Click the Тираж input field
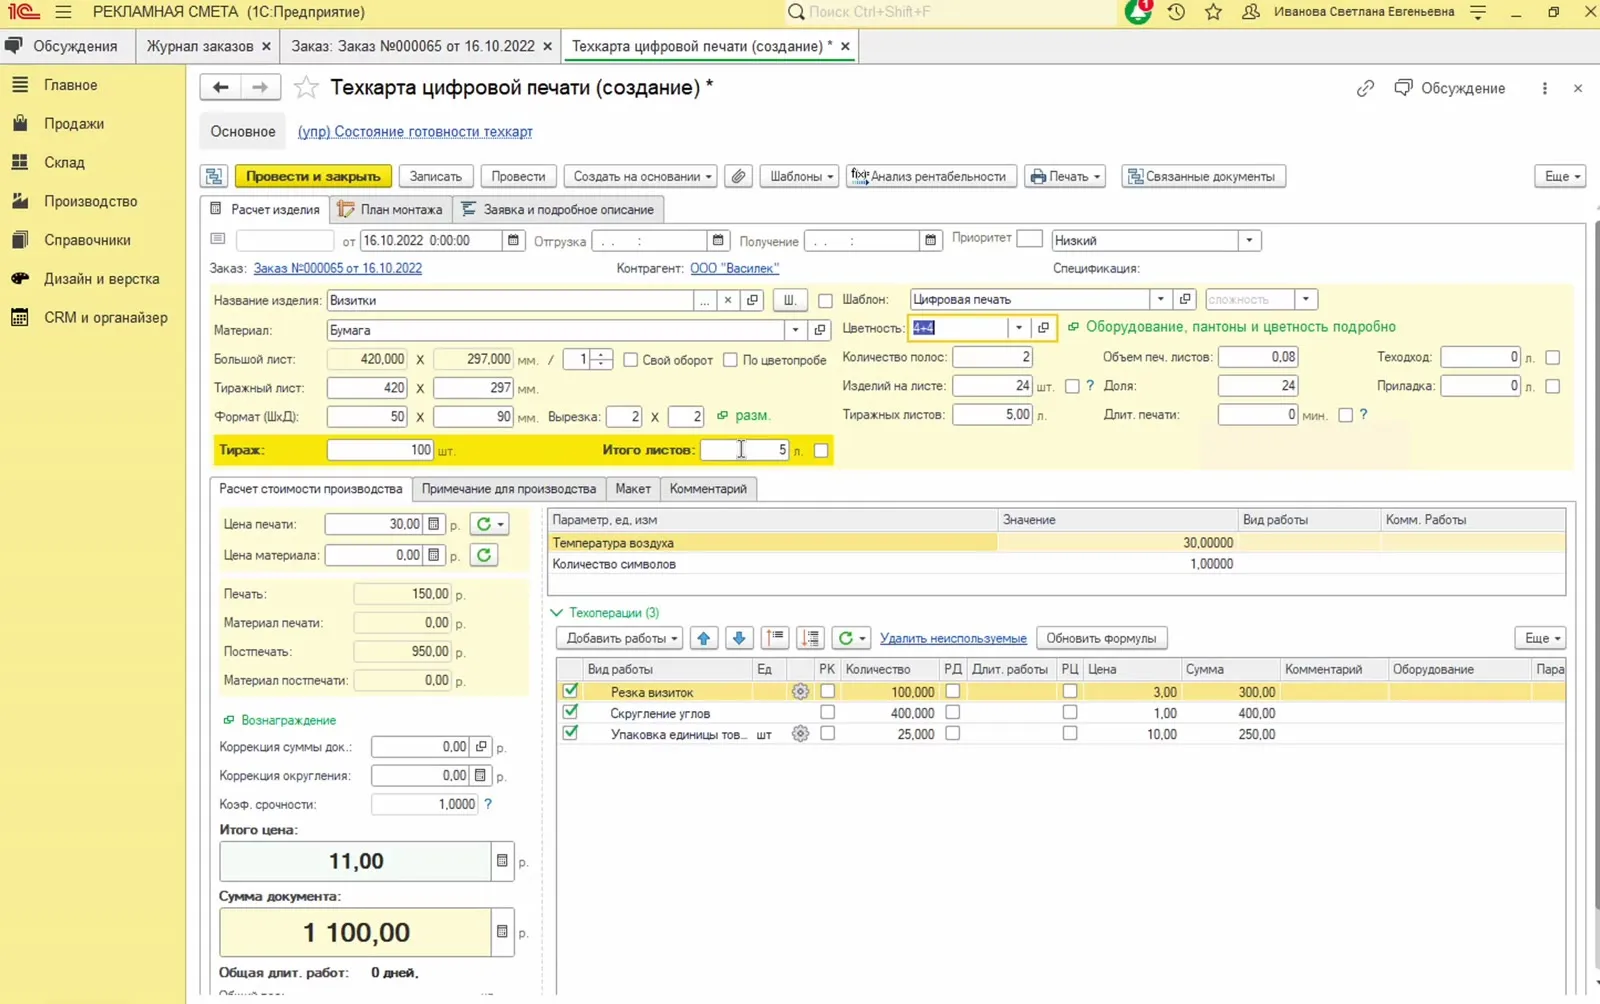Viewport: 1600px width, 1004px height. pos(380,450)
